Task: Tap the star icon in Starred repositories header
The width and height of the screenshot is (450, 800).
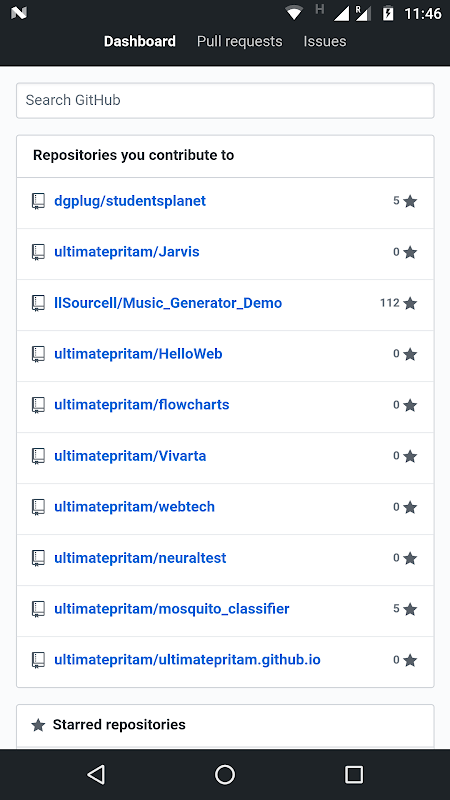Action: pos(38,724)
